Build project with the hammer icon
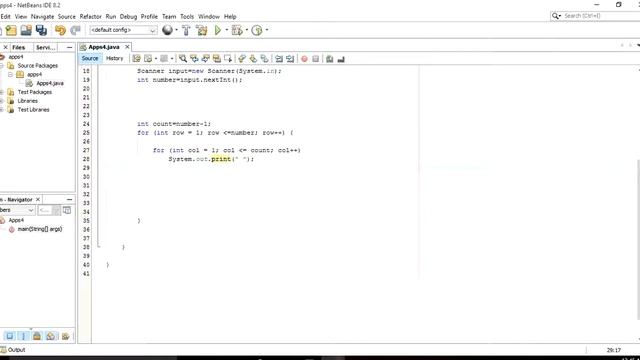The image size is (640, 360). 186,30
